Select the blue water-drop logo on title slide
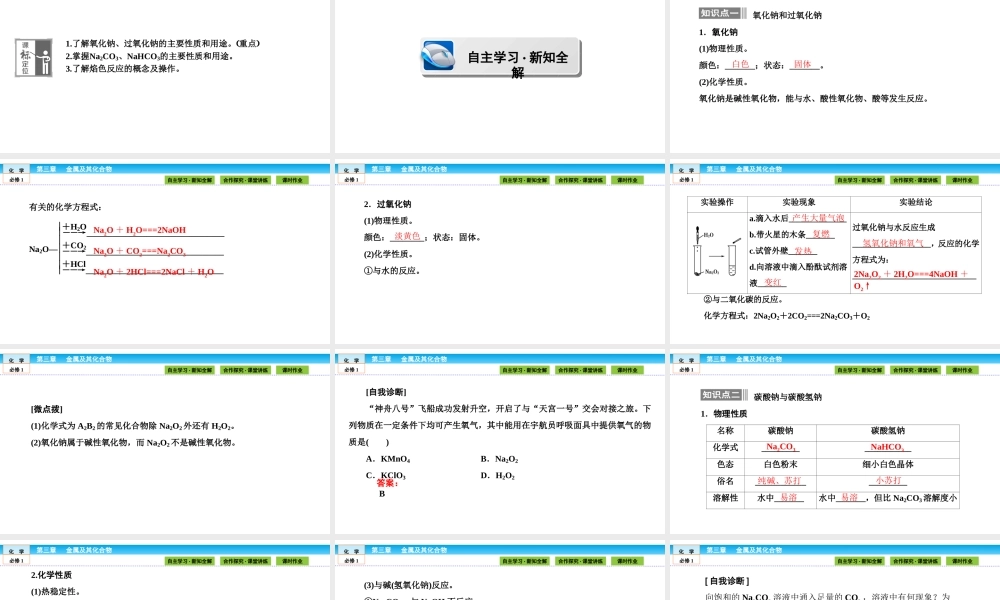Image resolution: width=1000 pixels, height=600 pixels. tap(438, 57)
